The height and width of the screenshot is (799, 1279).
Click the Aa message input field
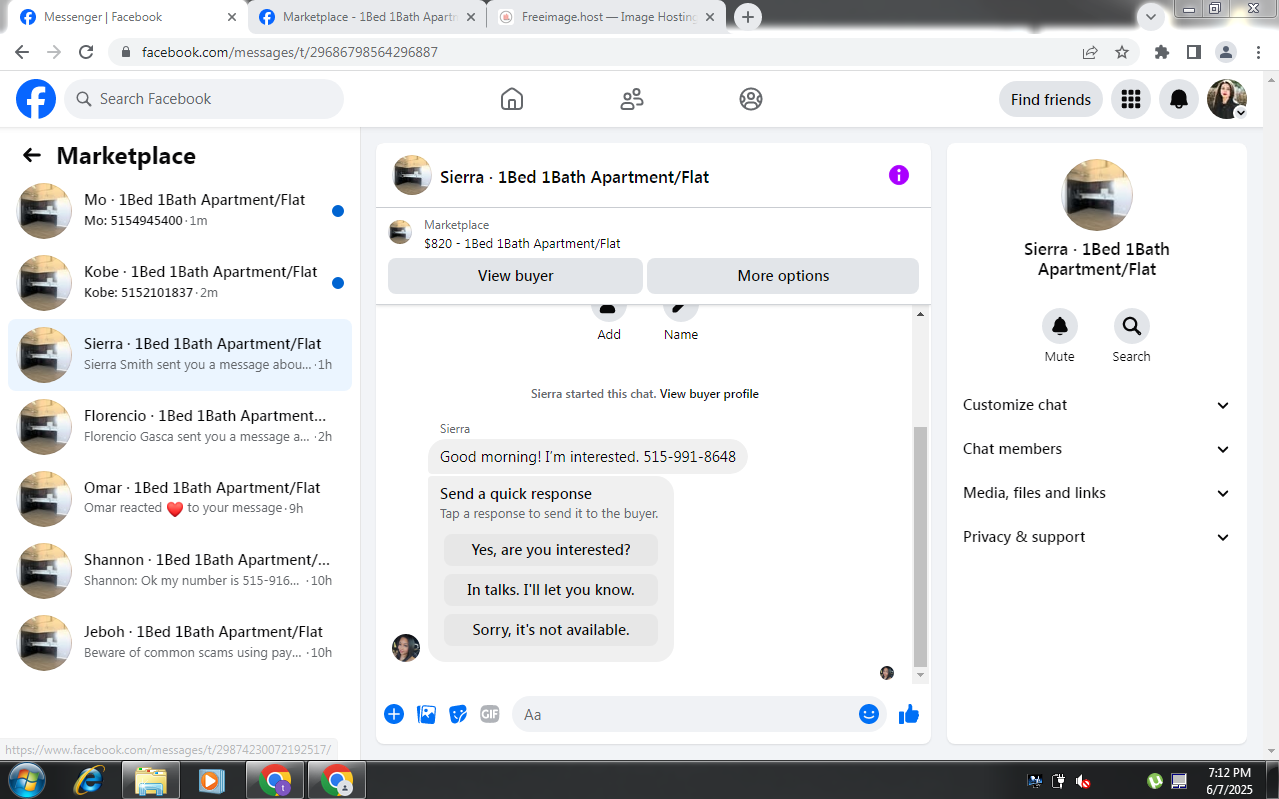click(685, 714)
